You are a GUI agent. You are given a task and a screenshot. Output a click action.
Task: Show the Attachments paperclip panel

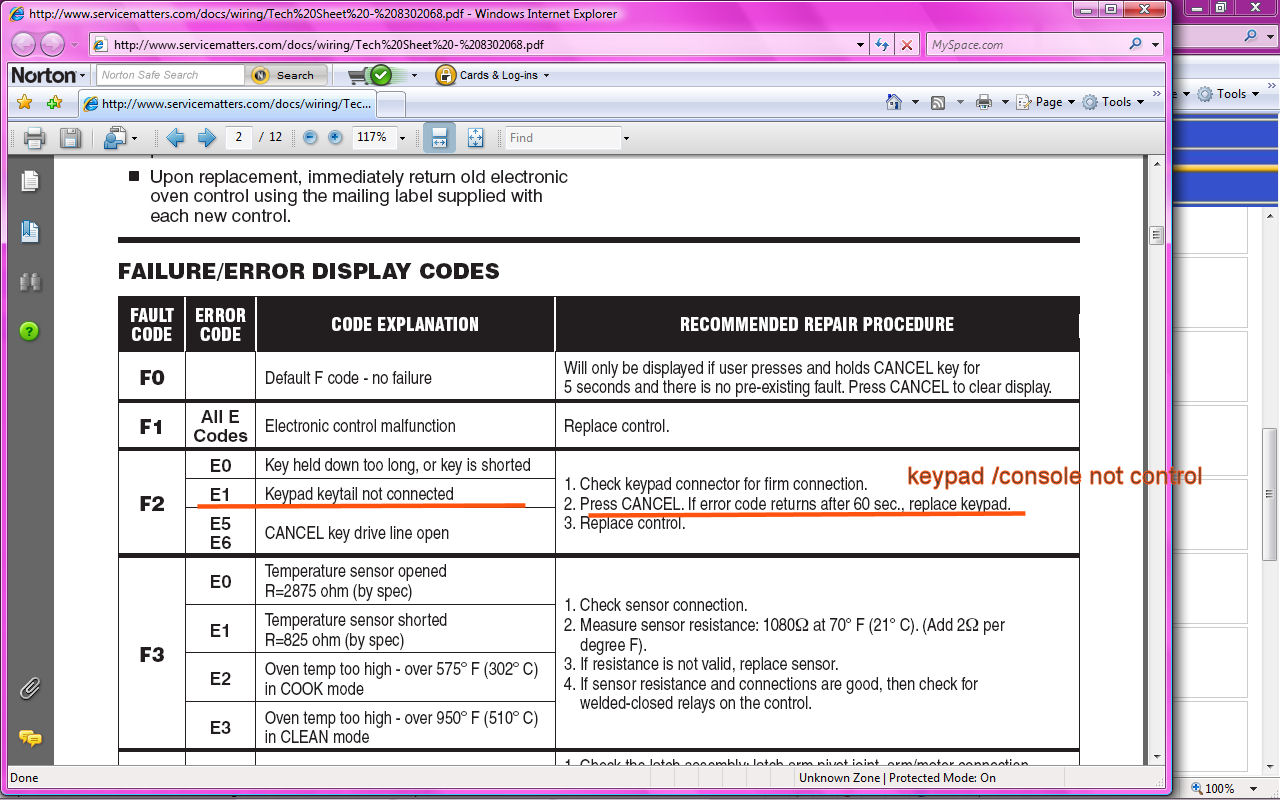point(30,689)
